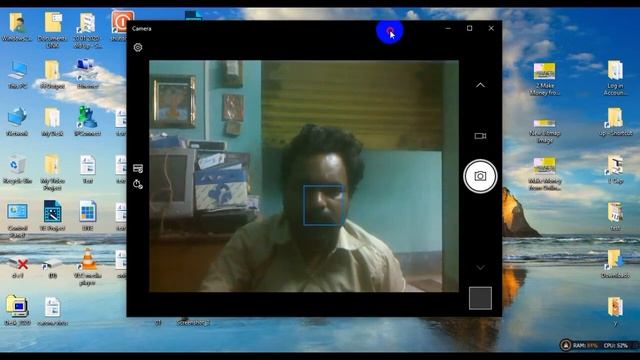This screenshot has height=360, width=640.
Task: Select the shortcut icon above 'test' folder
Action: pos(615,169)
